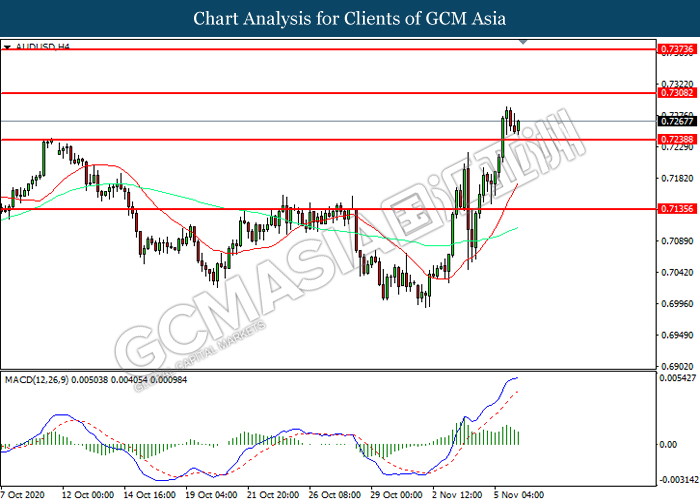The height and width of the screenshot is (500, 700).
Task: Select the 0.72388 level price label
Action: [677, 139]
